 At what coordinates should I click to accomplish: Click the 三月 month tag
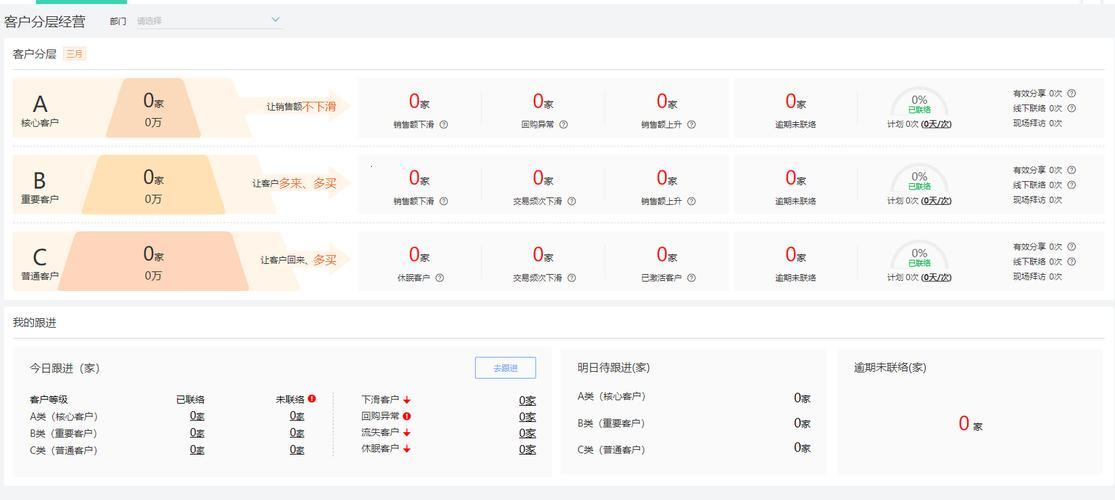pyautogui.click(x=75, y=53)
